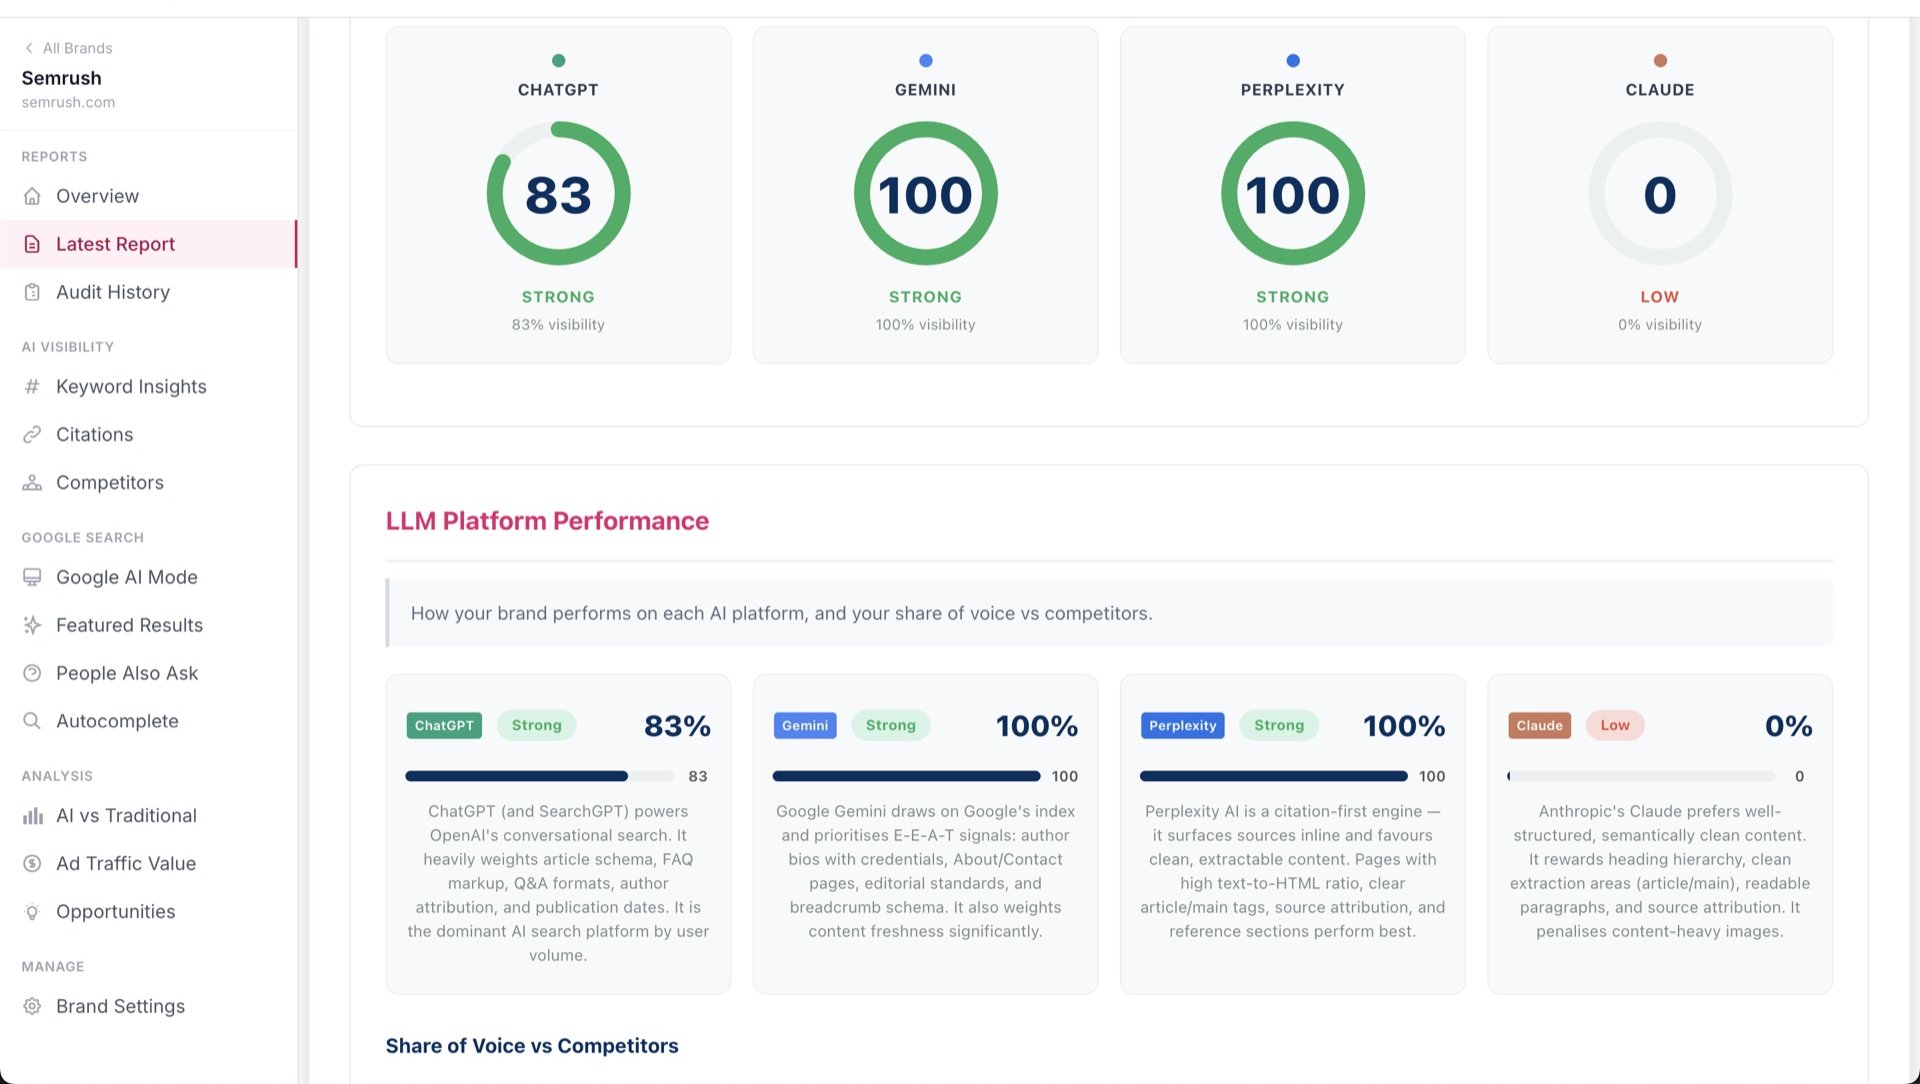Image resolution: width=1920 pixels, height=1084 pixels.
Task: Click the Keyword Insights hash icon
Action: (32, 387)
